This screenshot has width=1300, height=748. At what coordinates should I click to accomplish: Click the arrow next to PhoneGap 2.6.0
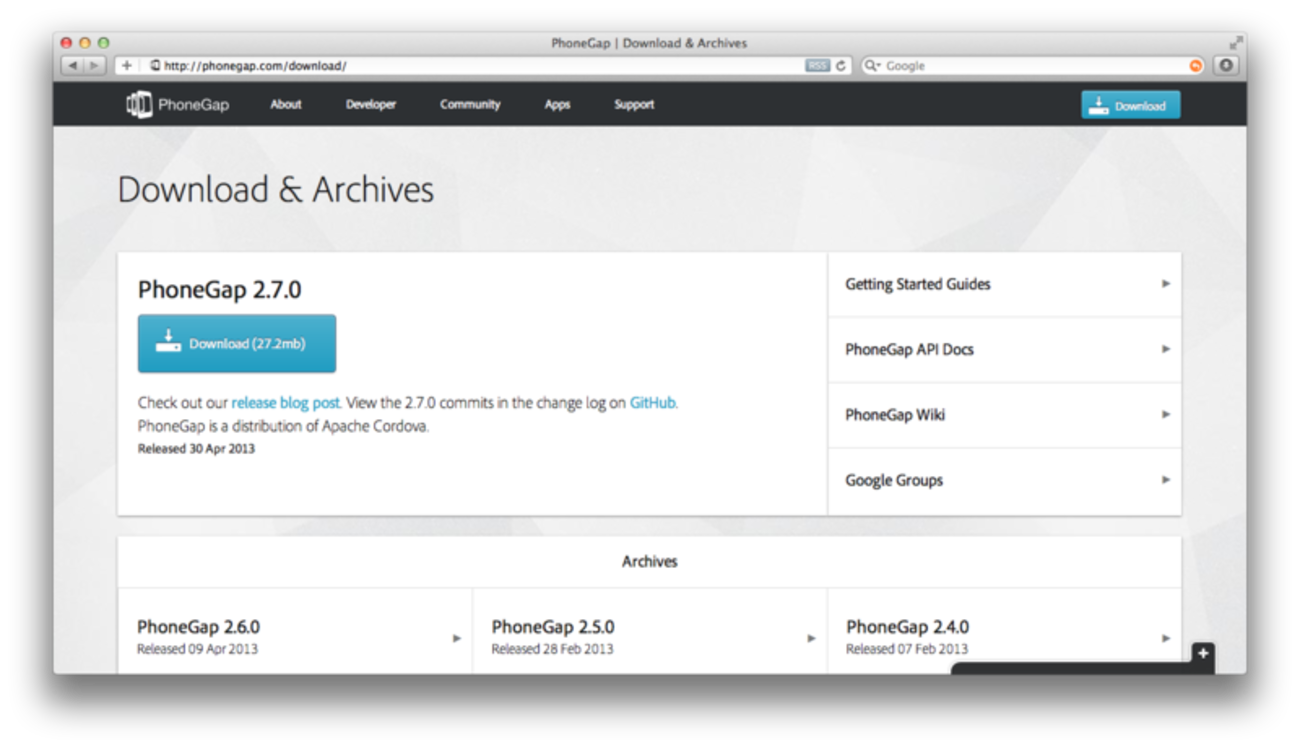pyautogui.click(x=457, y=638)
